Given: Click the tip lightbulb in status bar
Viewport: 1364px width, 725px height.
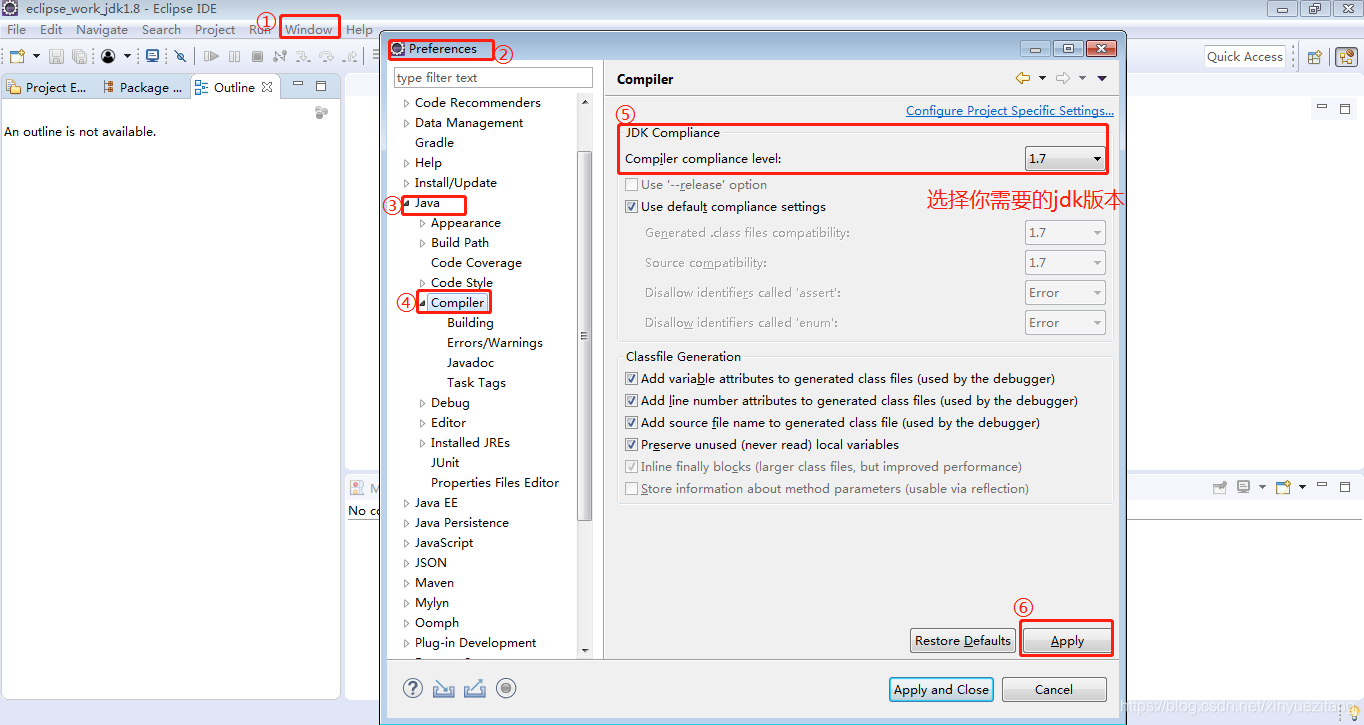Looking at the screenshot, I should click(1353, 712).
